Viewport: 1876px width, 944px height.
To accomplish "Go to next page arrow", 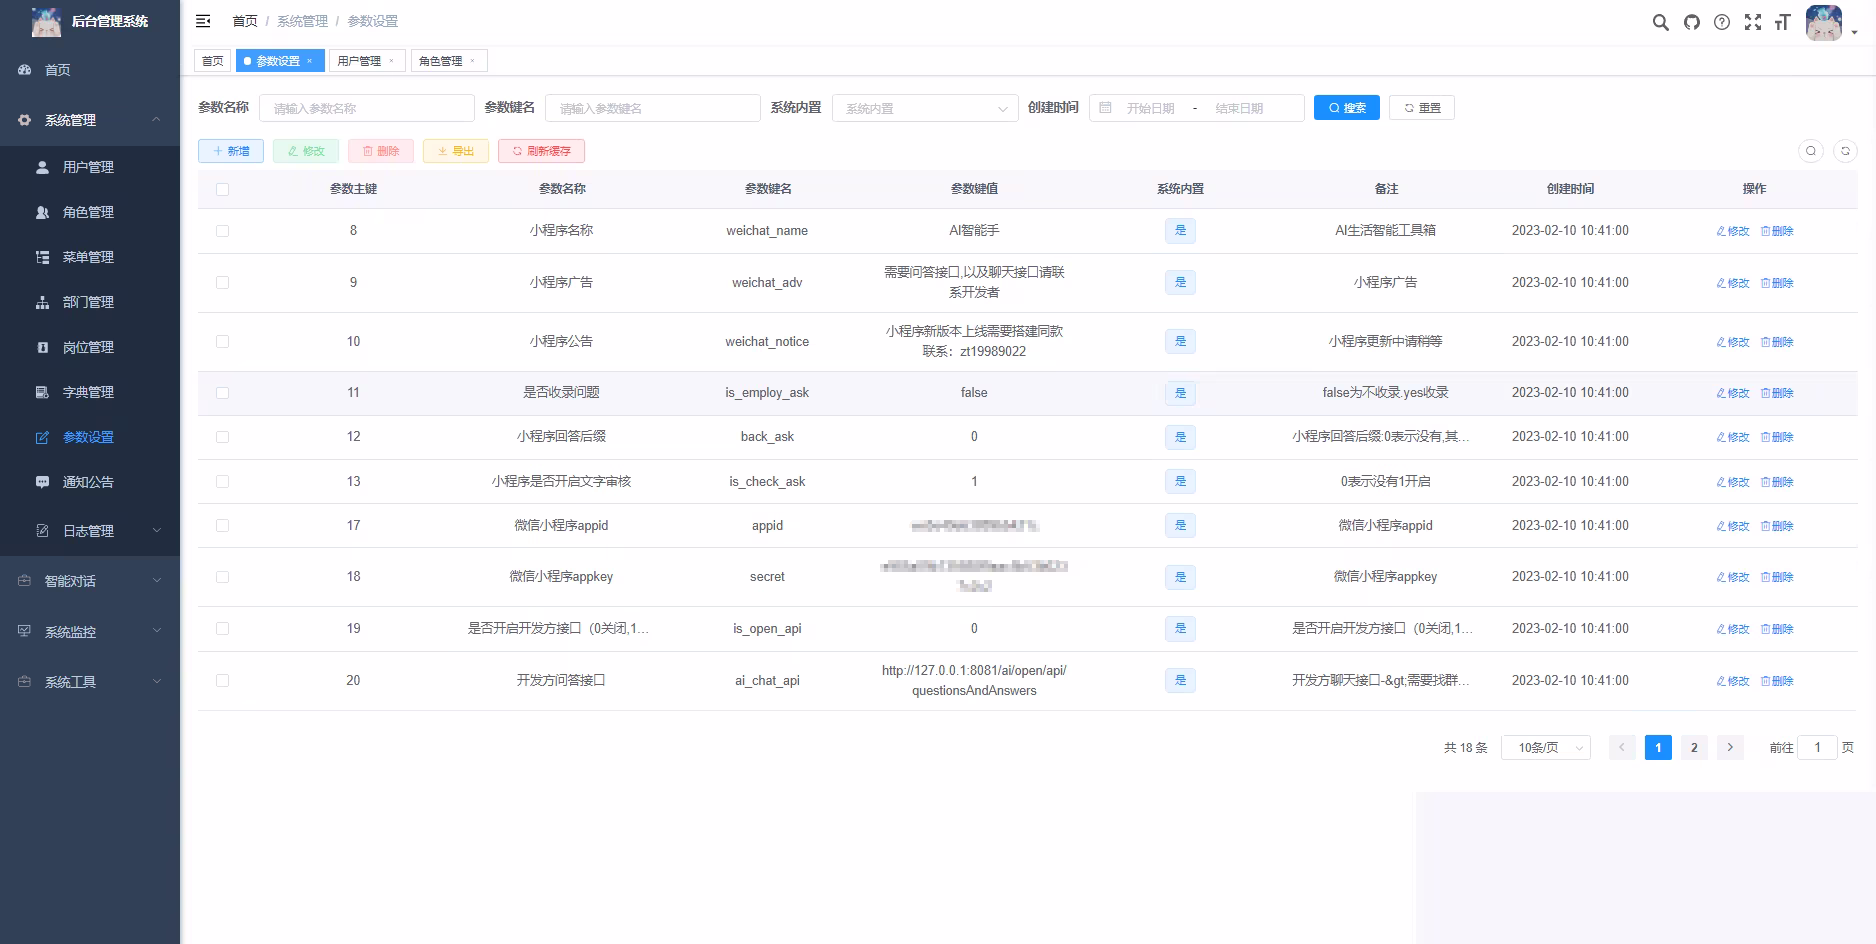I will tap(1730, 748).
